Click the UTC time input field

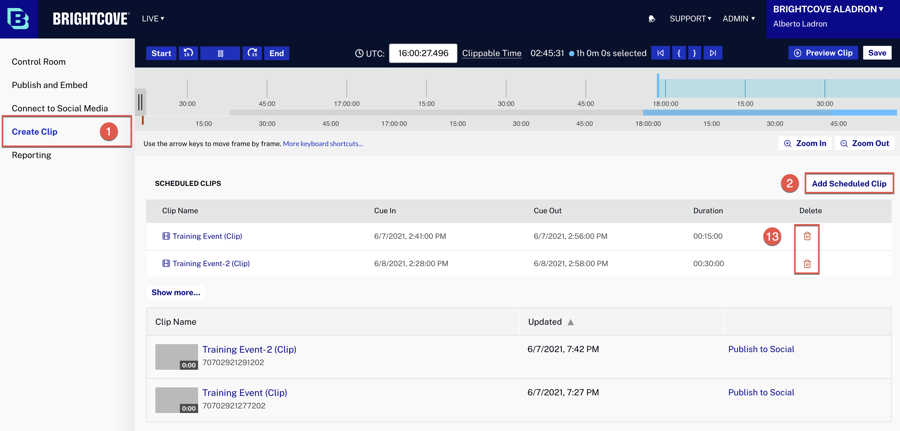tap(422, 53)
